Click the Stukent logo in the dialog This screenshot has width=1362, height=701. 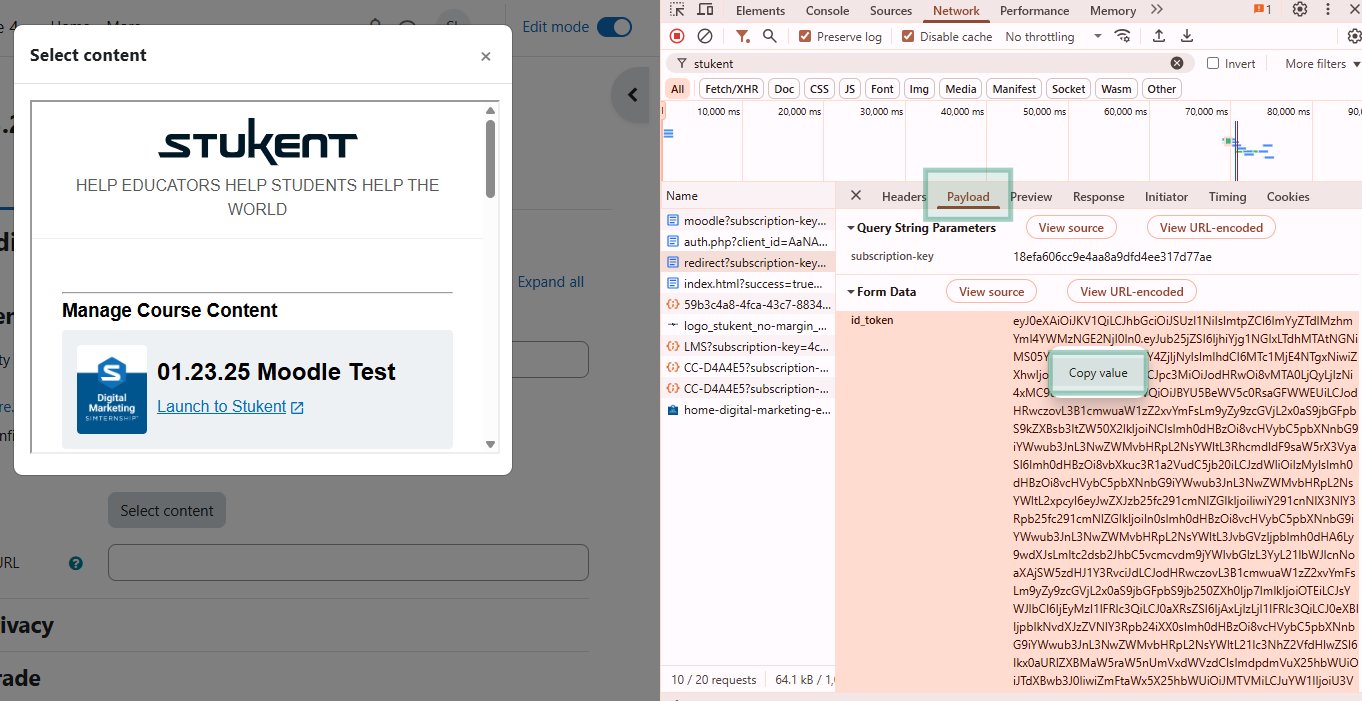[x=257, y=142]
